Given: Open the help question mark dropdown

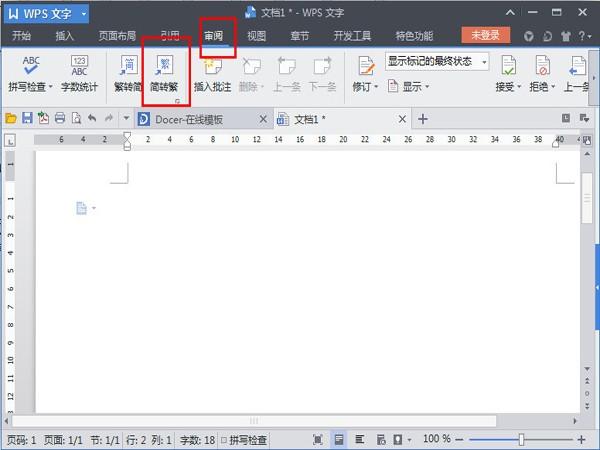Looking at the screenshot, I should (x=585, y=36).
